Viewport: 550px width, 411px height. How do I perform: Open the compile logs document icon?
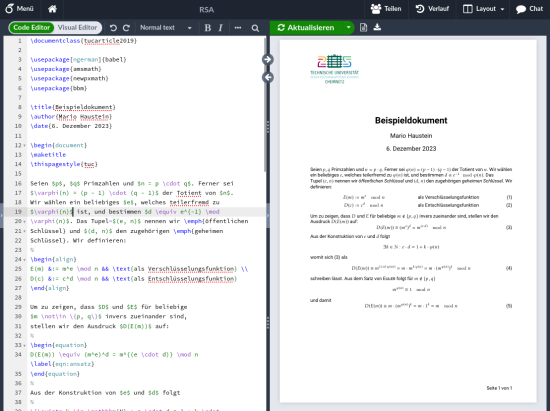tap(363, 27)
